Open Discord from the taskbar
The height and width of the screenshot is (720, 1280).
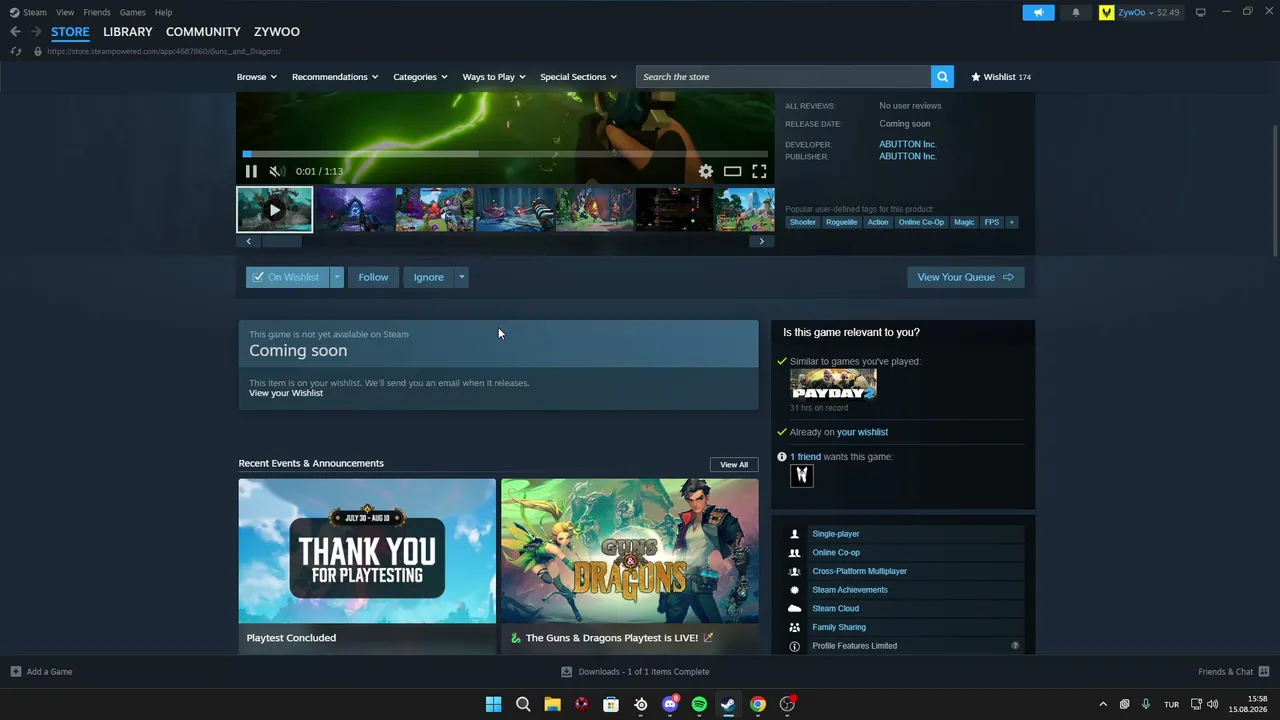670,704
